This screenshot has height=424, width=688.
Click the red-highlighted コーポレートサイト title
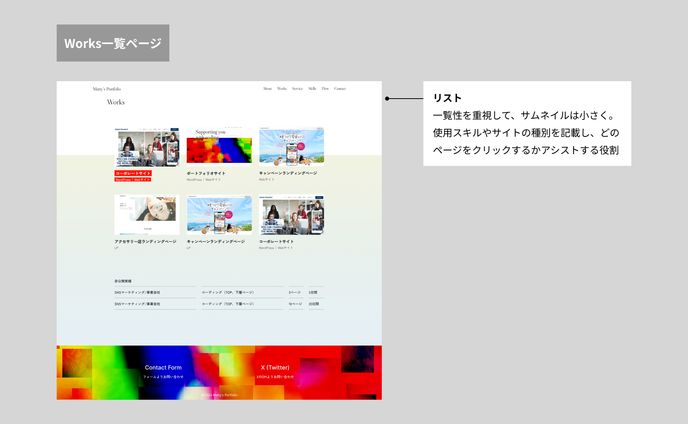(133, 173)
